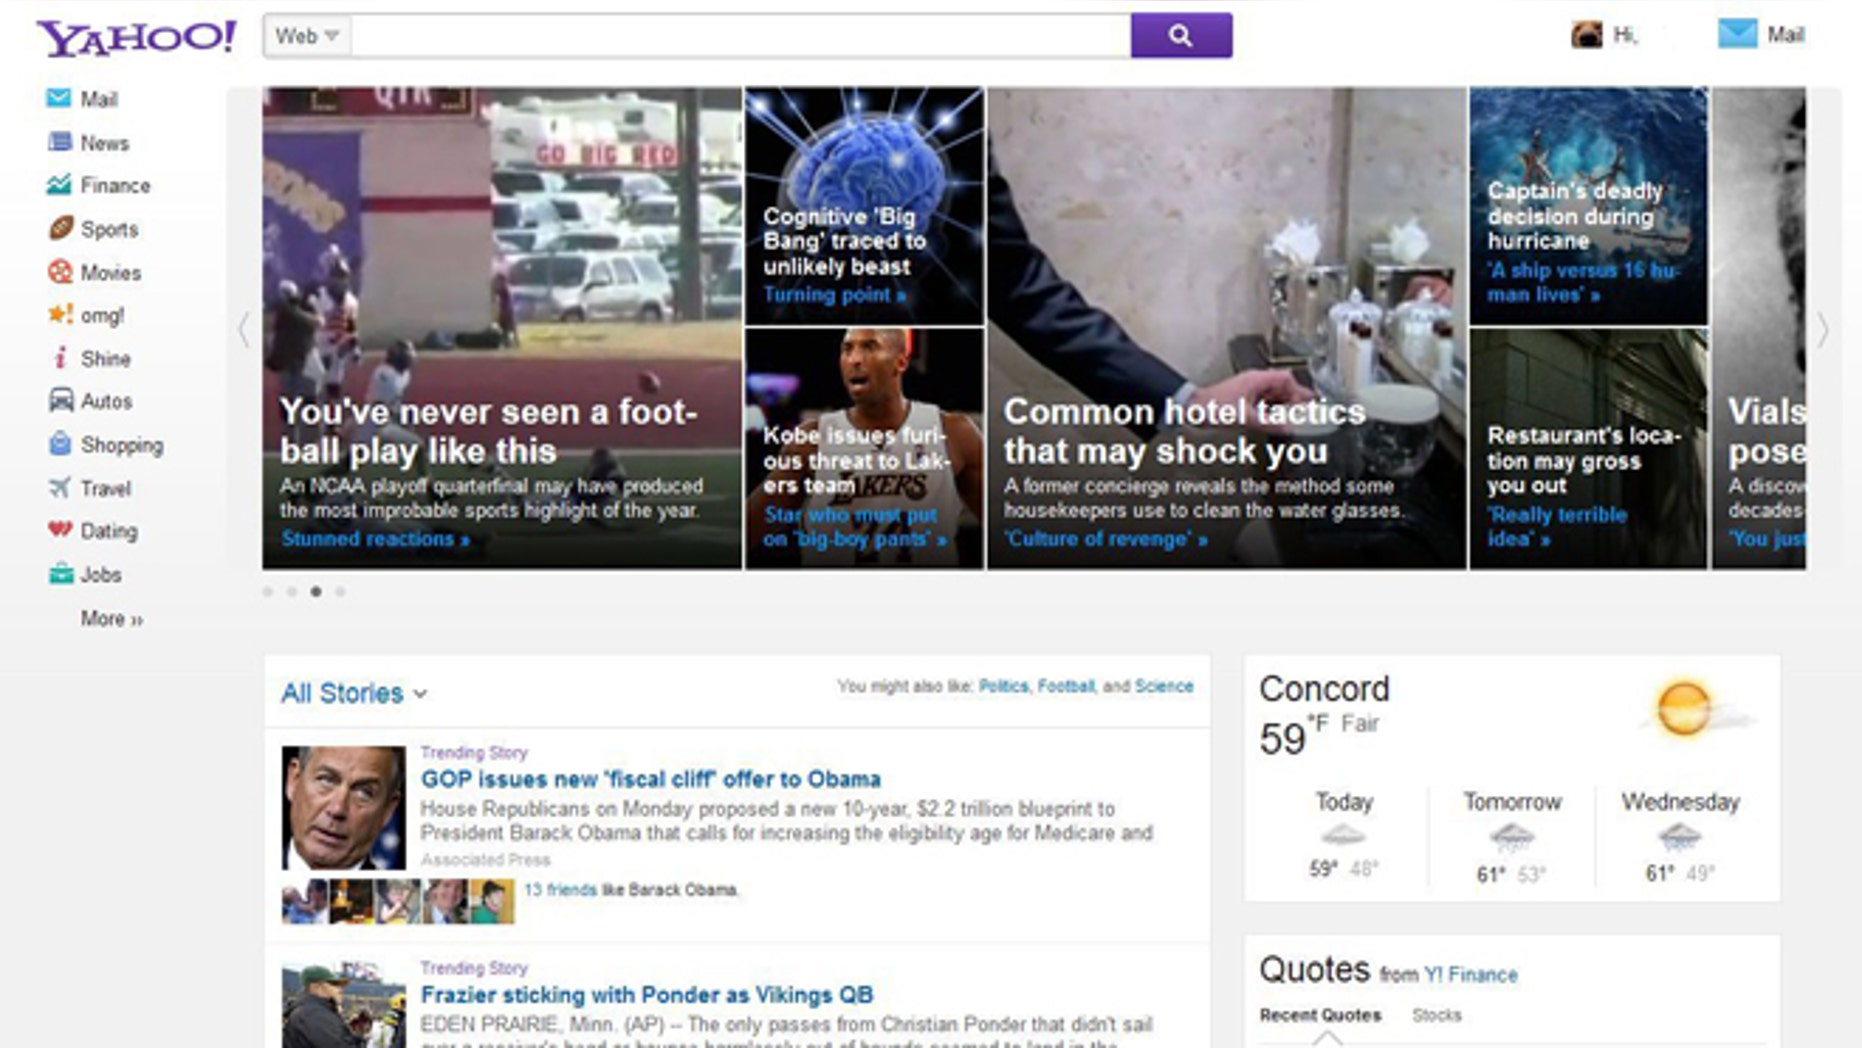Open the Travel airplane icon in the sidebar
Viewport: 1862px width, 1048px height.
click(x=60, y=487)
